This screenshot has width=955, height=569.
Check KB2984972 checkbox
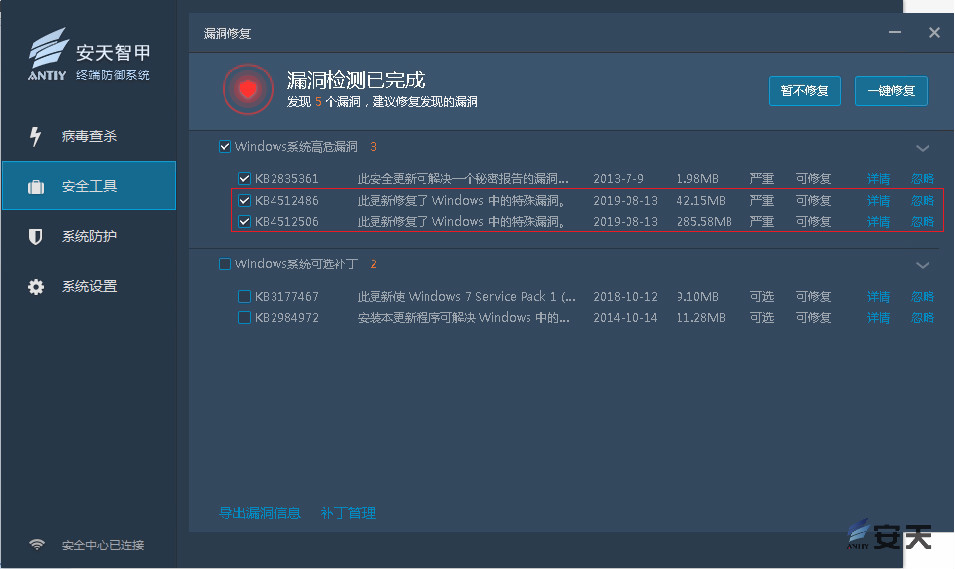point(244,317)
